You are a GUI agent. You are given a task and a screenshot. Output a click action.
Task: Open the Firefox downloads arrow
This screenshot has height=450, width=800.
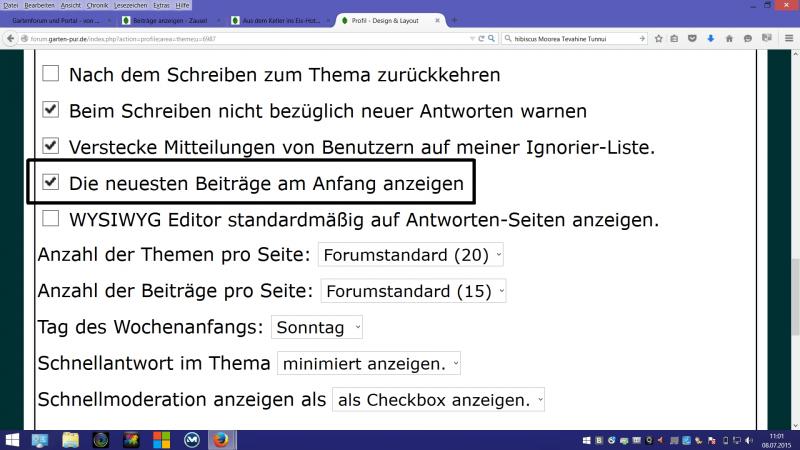click(x=710, y=39)
